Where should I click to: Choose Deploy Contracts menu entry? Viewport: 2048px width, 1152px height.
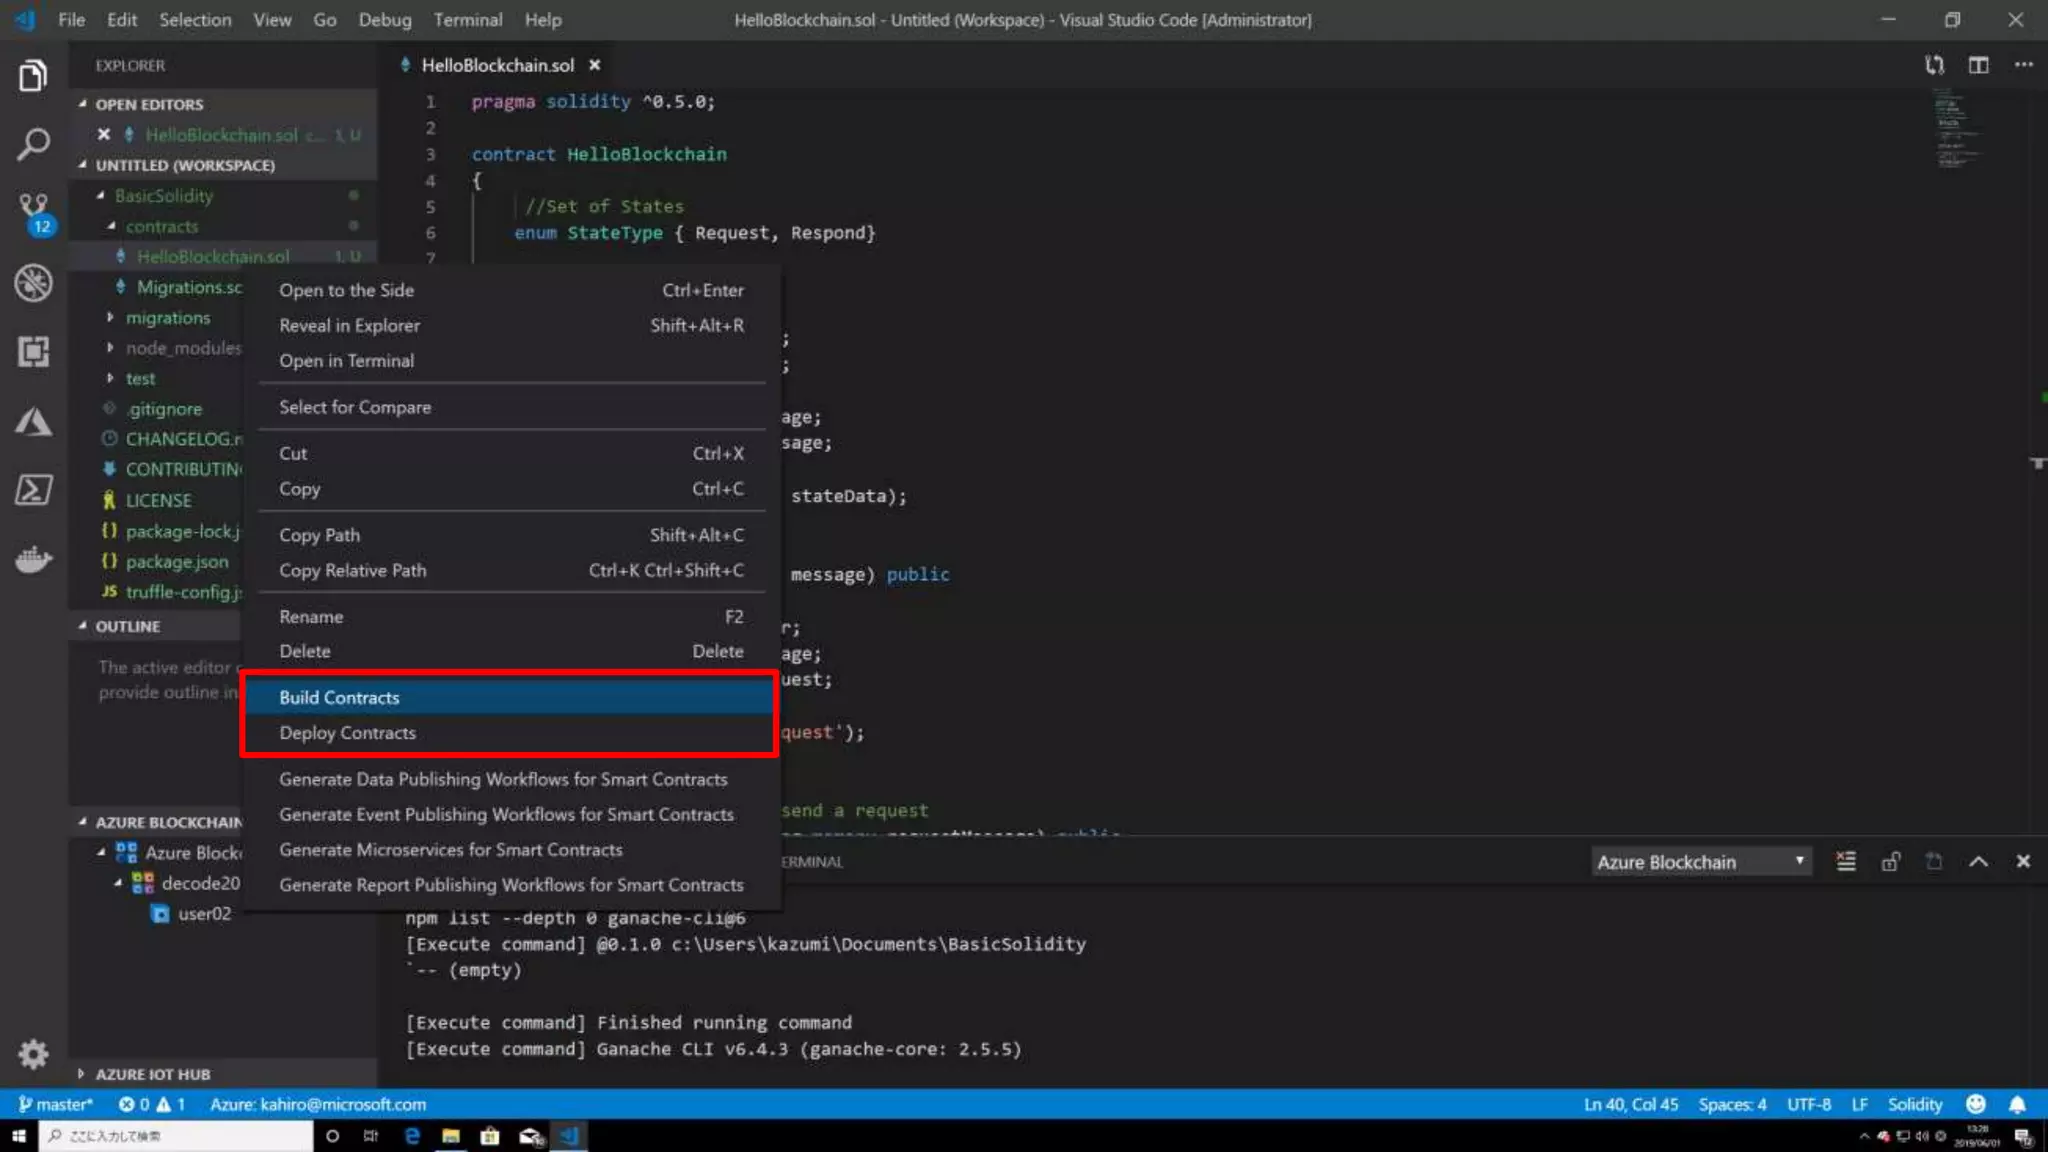tap(347, 733)
